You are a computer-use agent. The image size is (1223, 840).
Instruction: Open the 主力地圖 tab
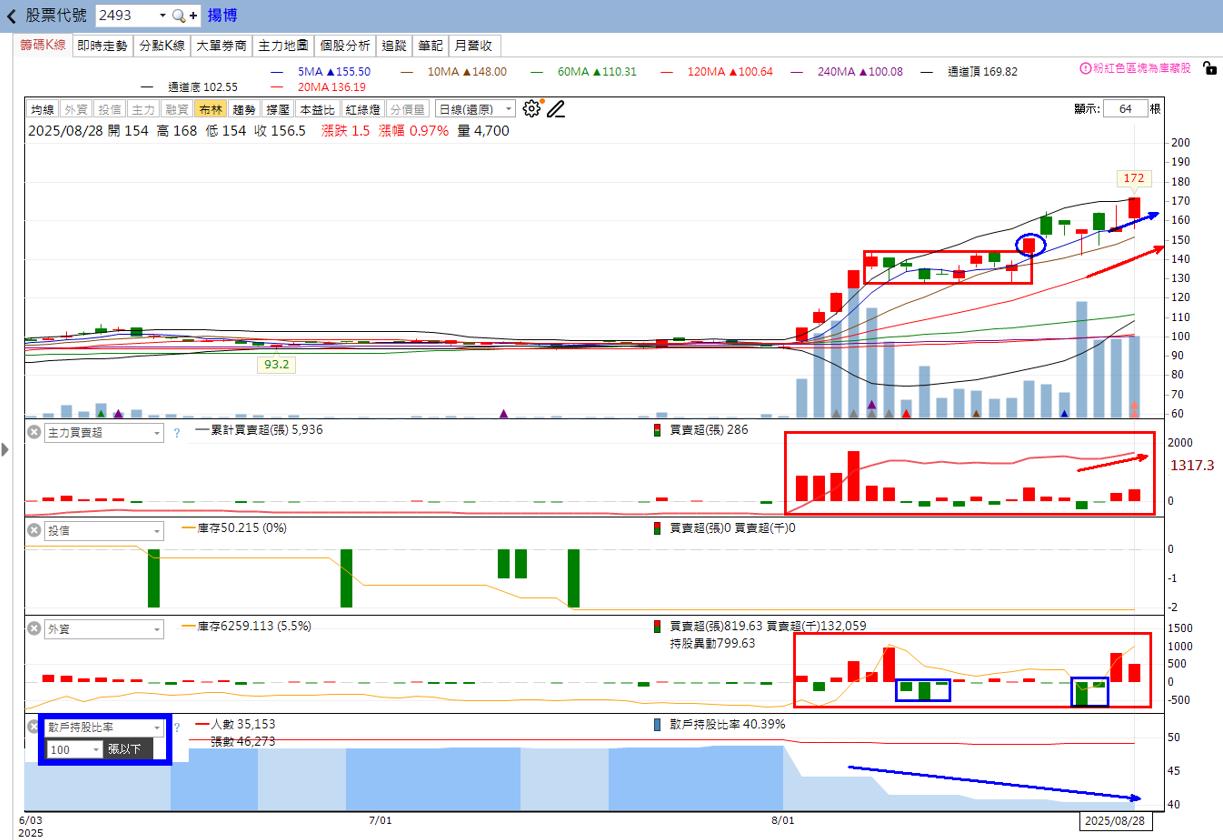click(x=282, y=45)
